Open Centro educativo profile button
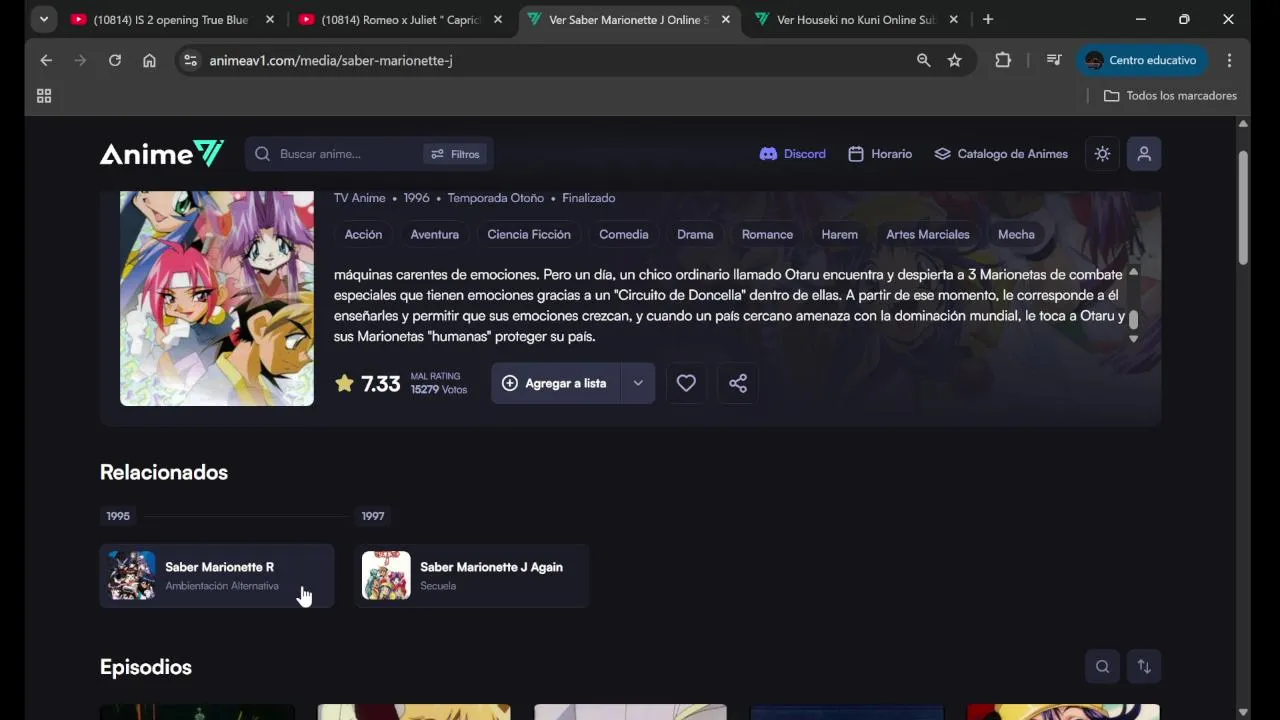 [x=1142, y=61]
